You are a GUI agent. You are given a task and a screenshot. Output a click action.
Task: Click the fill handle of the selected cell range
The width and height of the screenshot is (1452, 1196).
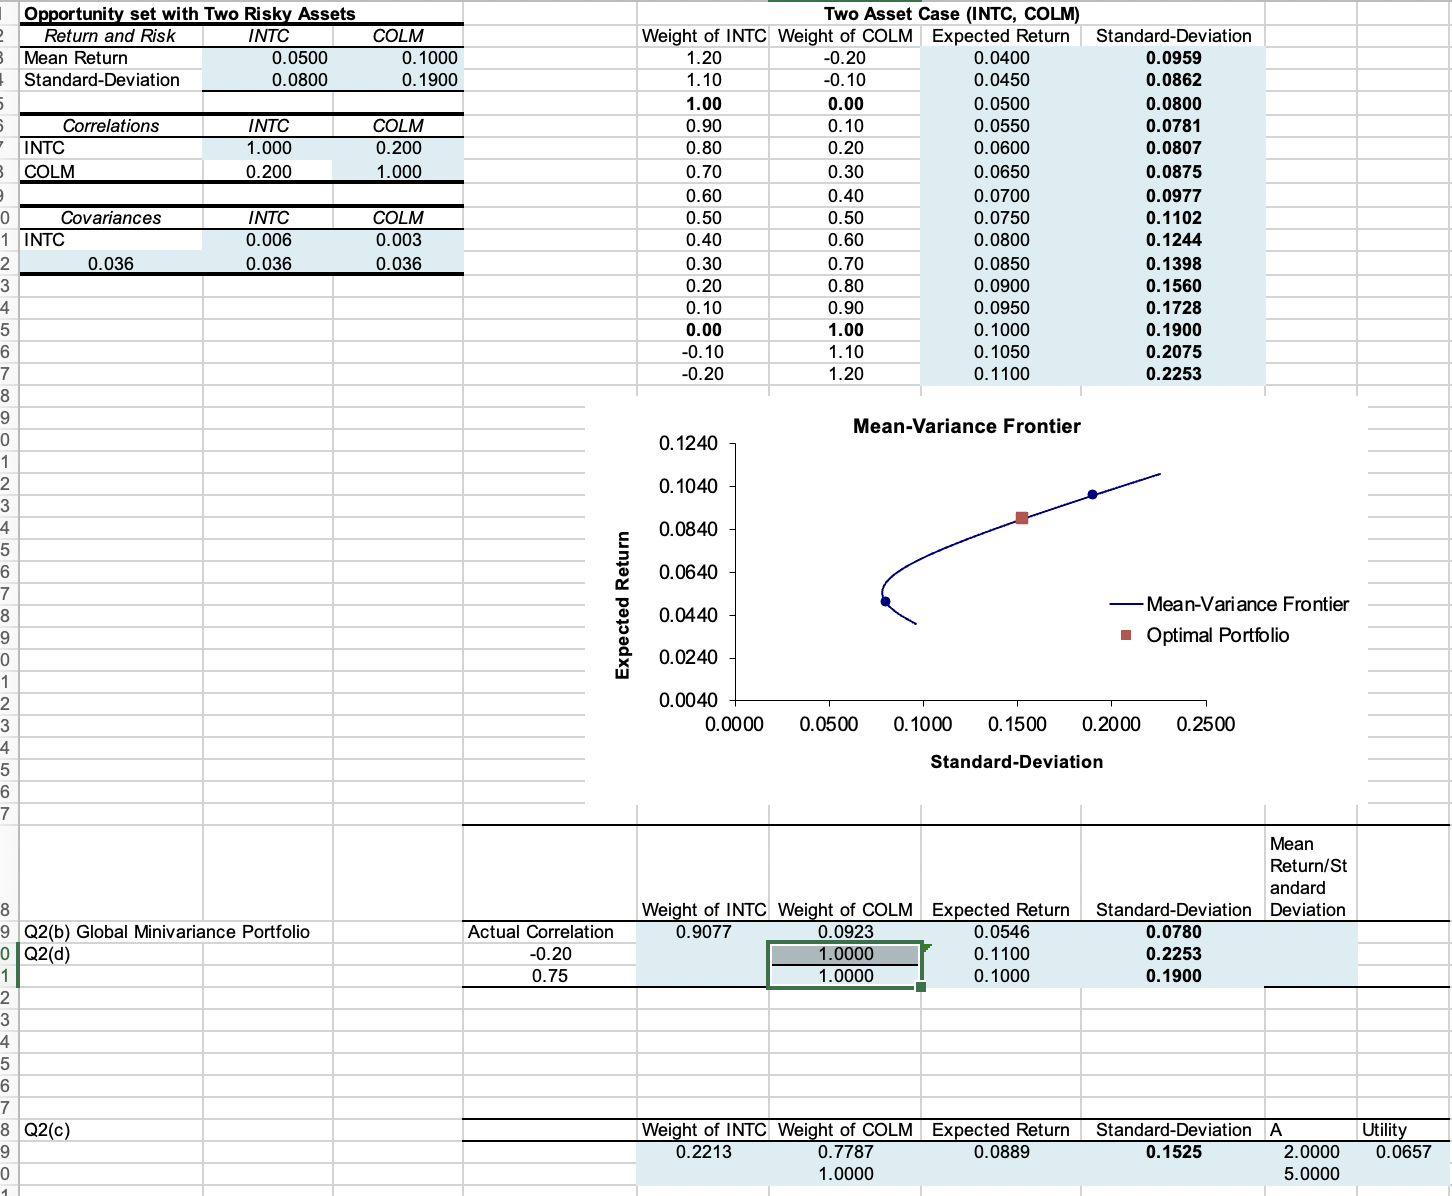tap(922, 987)
